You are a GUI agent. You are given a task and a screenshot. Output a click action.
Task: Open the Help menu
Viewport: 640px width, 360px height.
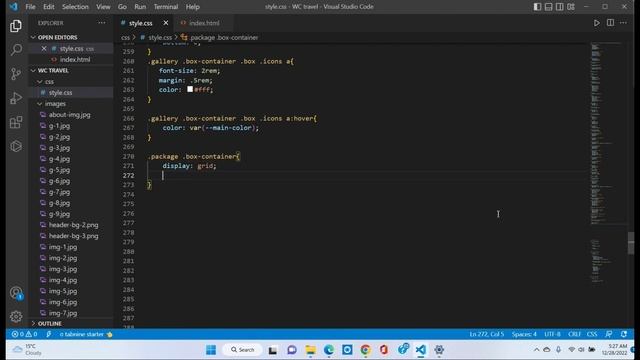(192, 7)
